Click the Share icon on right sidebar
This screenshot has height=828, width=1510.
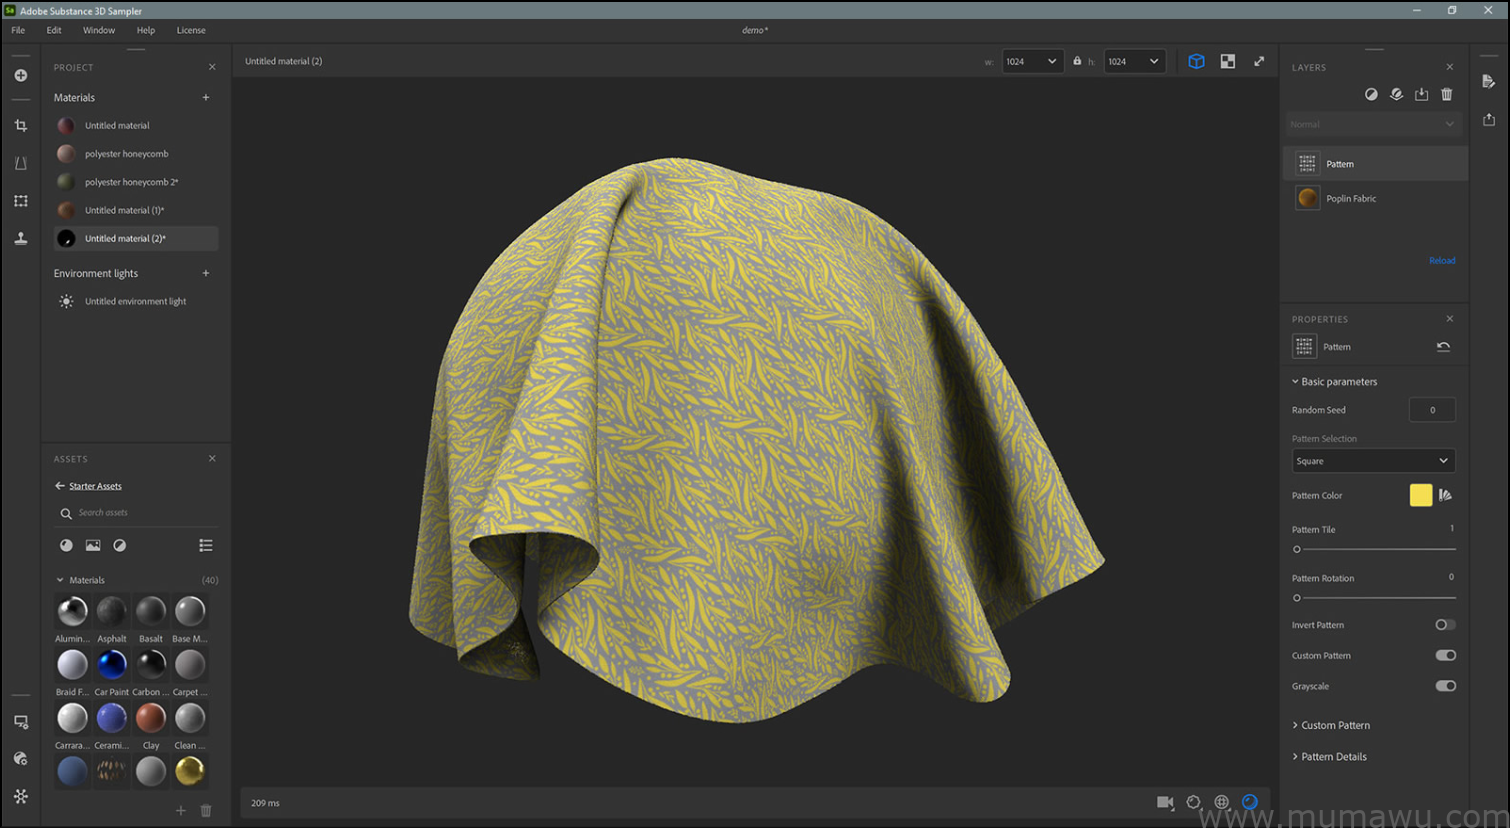pos(1489,119)
